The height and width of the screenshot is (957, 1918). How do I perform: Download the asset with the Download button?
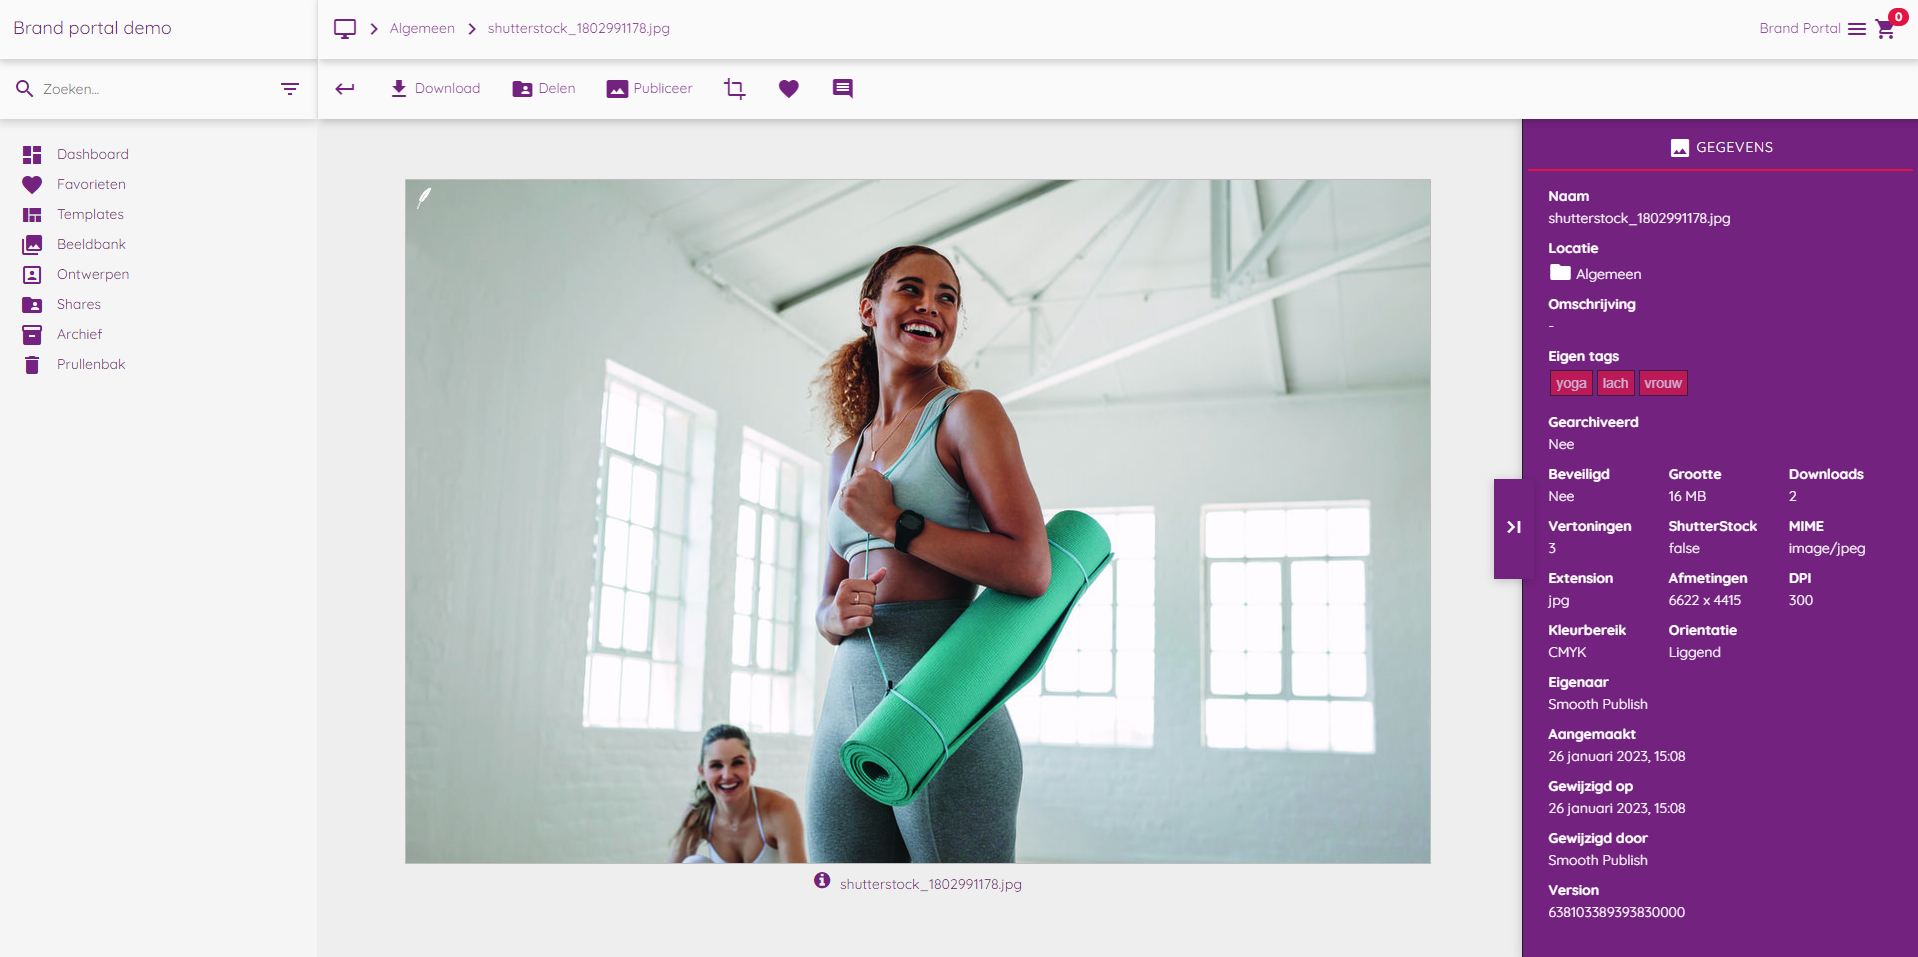tap(435, 88)
